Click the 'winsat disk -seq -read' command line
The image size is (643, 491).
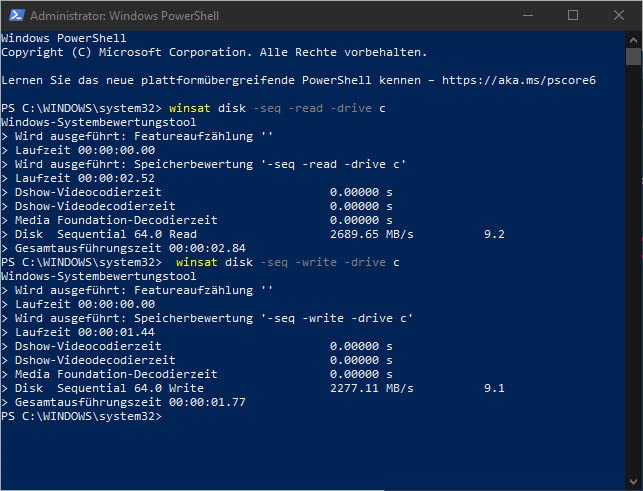click(282, 107)
